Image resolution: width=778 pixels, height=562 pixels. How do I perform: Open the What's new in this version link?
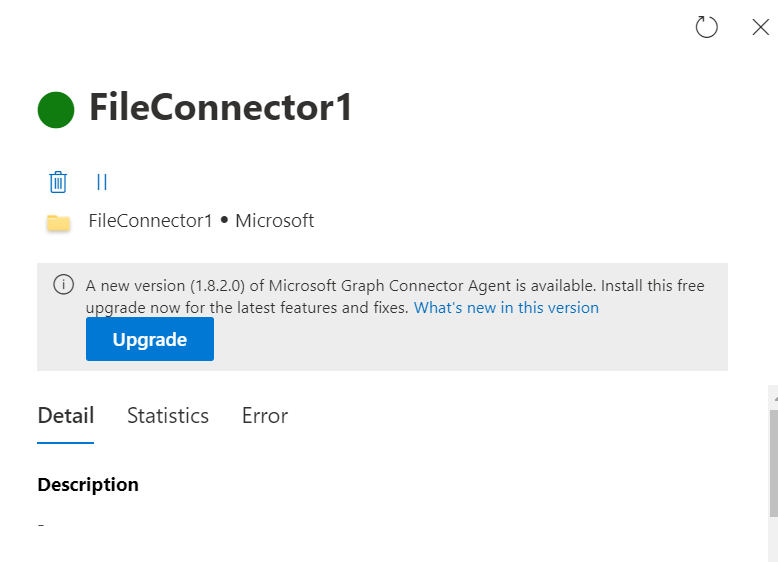[x=506, y=308]
